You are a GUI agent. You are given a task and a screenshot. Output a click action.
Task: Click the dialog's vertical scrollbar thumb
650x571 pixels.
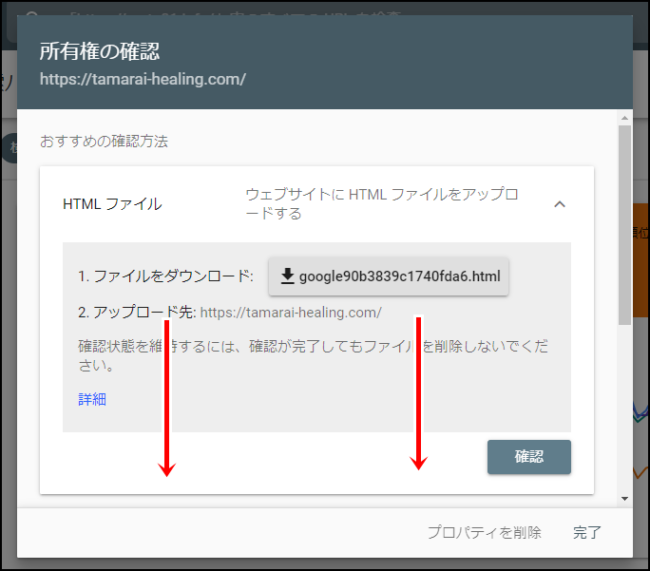coord(625,225)
